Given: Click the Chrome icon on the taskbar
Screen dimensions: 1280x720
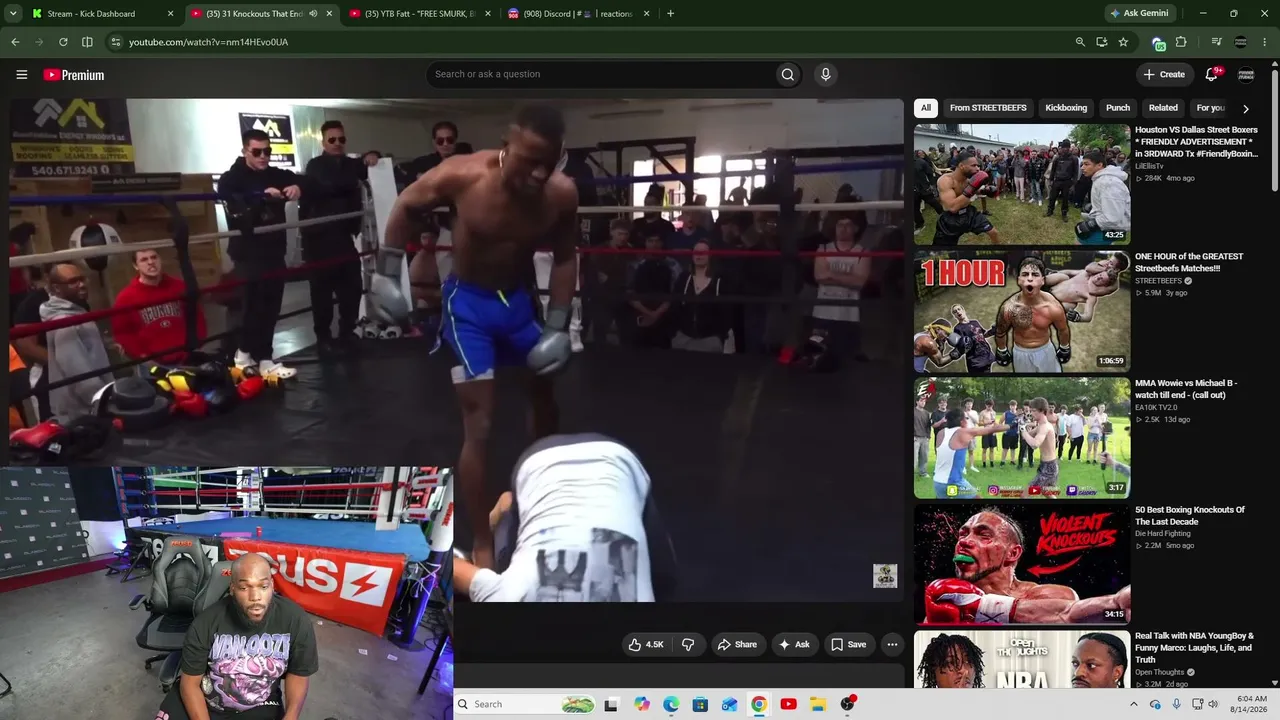Looking at the screenshot, I should click(759, 704).
